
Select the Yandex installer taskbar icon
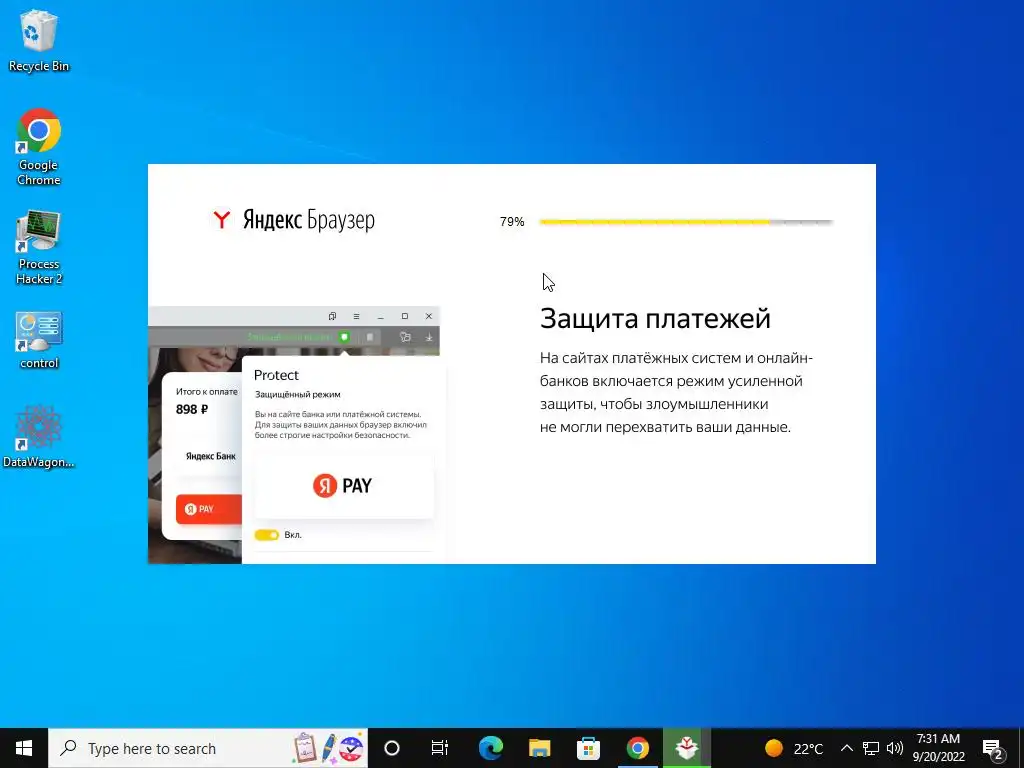pos(686,748)
